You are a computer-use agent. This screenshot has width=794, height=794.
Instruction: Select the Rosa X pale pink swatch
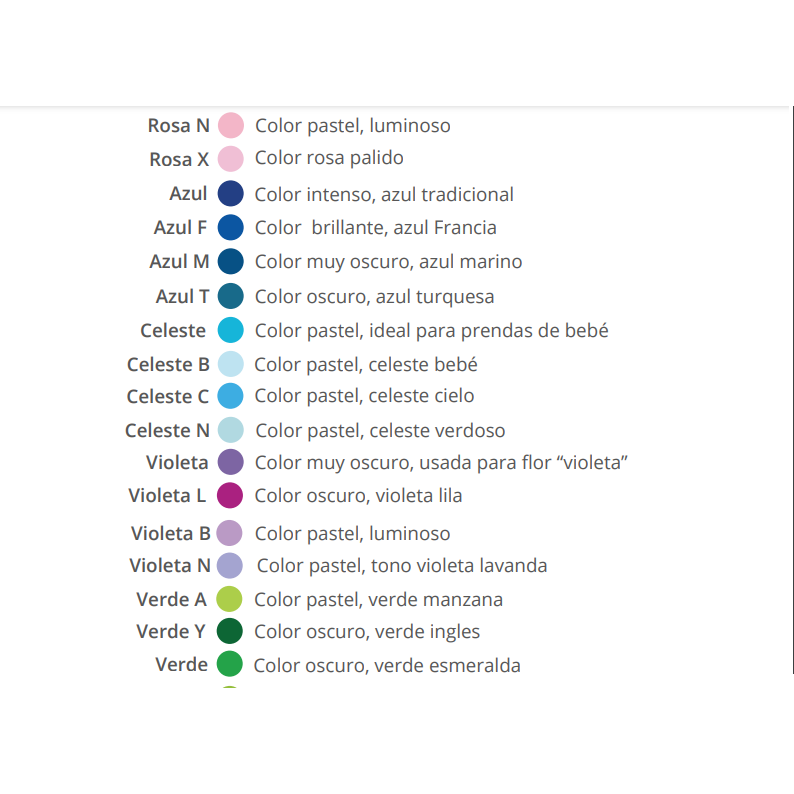[231, 159]
